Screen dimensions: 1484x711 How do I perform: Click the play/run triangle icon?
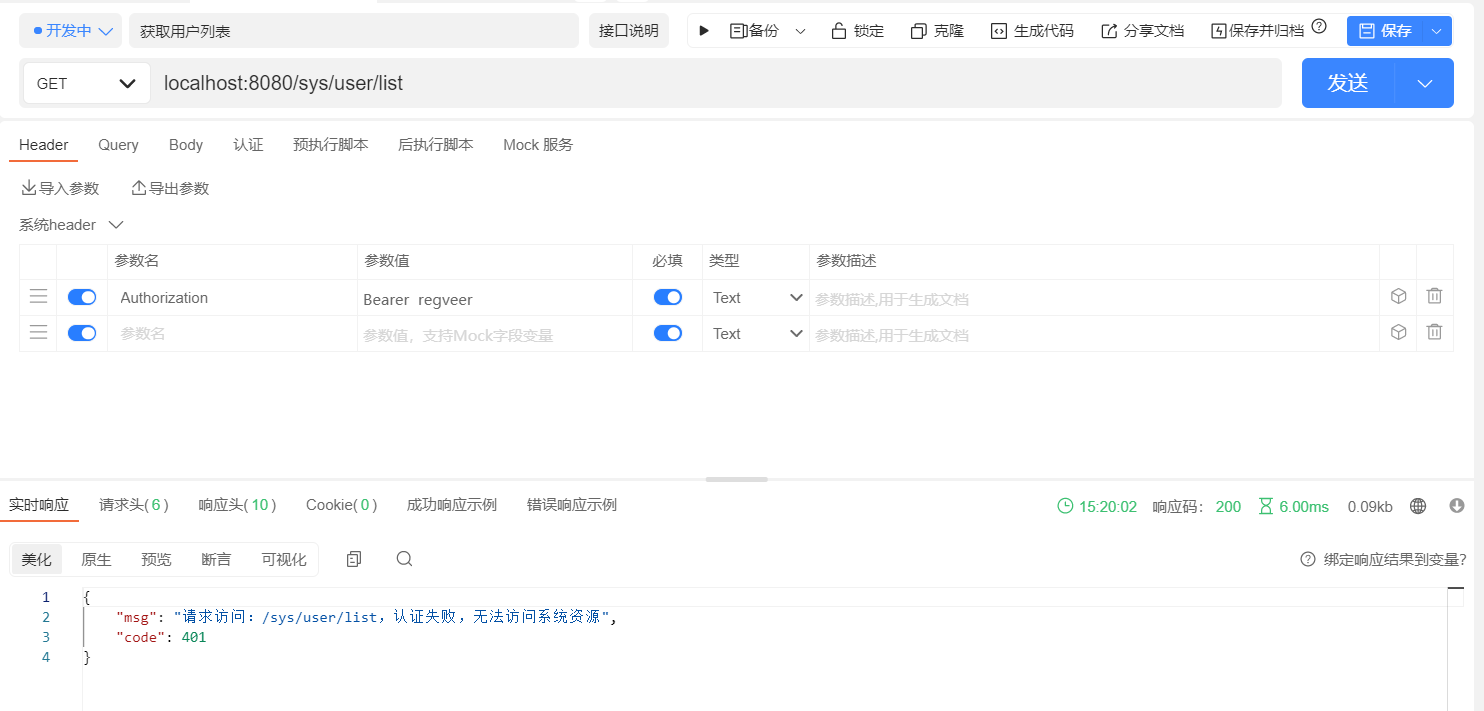[x=704, y=31]
